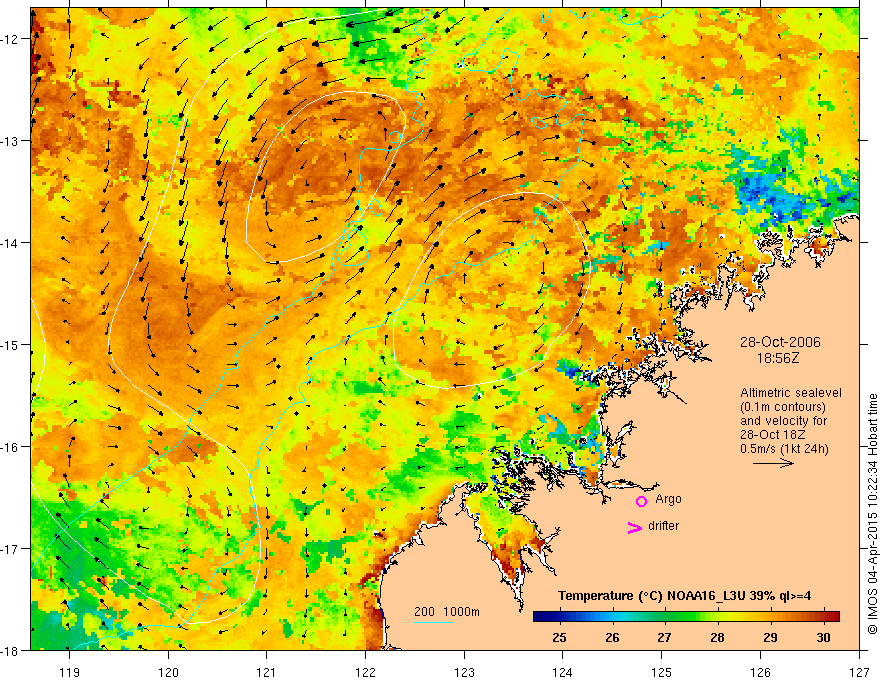Screen dimensions: 880x680
Task: Click the color bar value '30'
Action: 823,637
